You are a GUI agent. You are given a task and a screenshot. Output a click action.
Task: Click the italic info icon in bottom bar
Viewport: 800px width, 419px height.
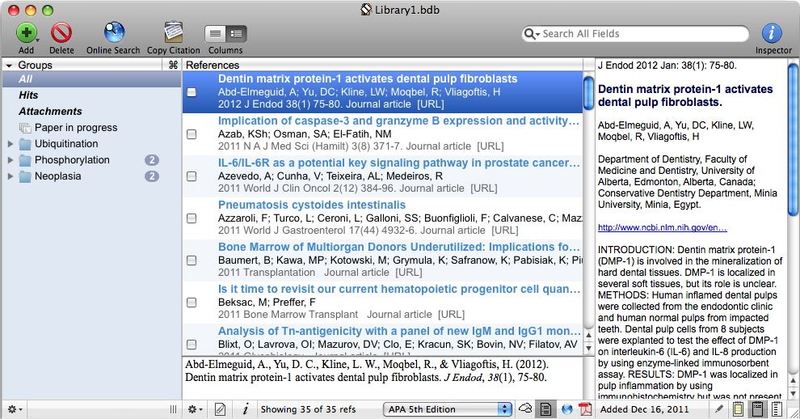click(245, 409)
